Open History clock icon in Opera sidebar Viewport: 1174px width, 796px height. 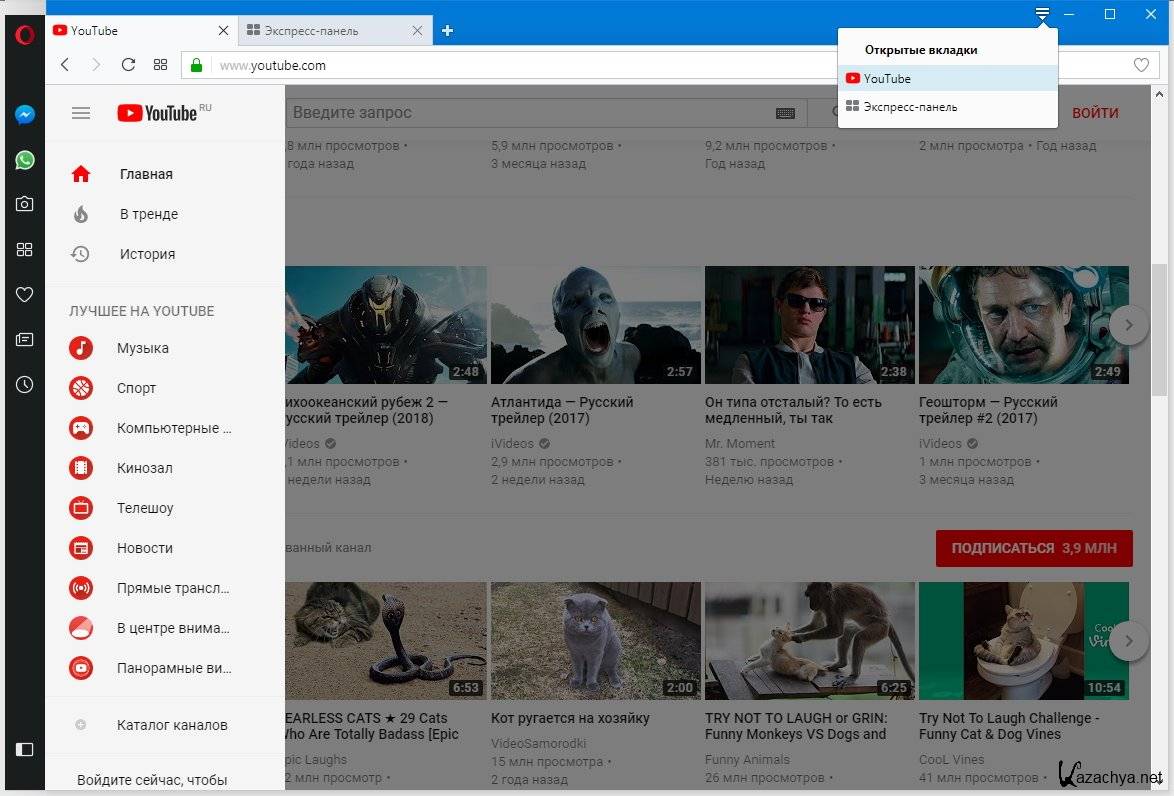(x=25, y=384)
